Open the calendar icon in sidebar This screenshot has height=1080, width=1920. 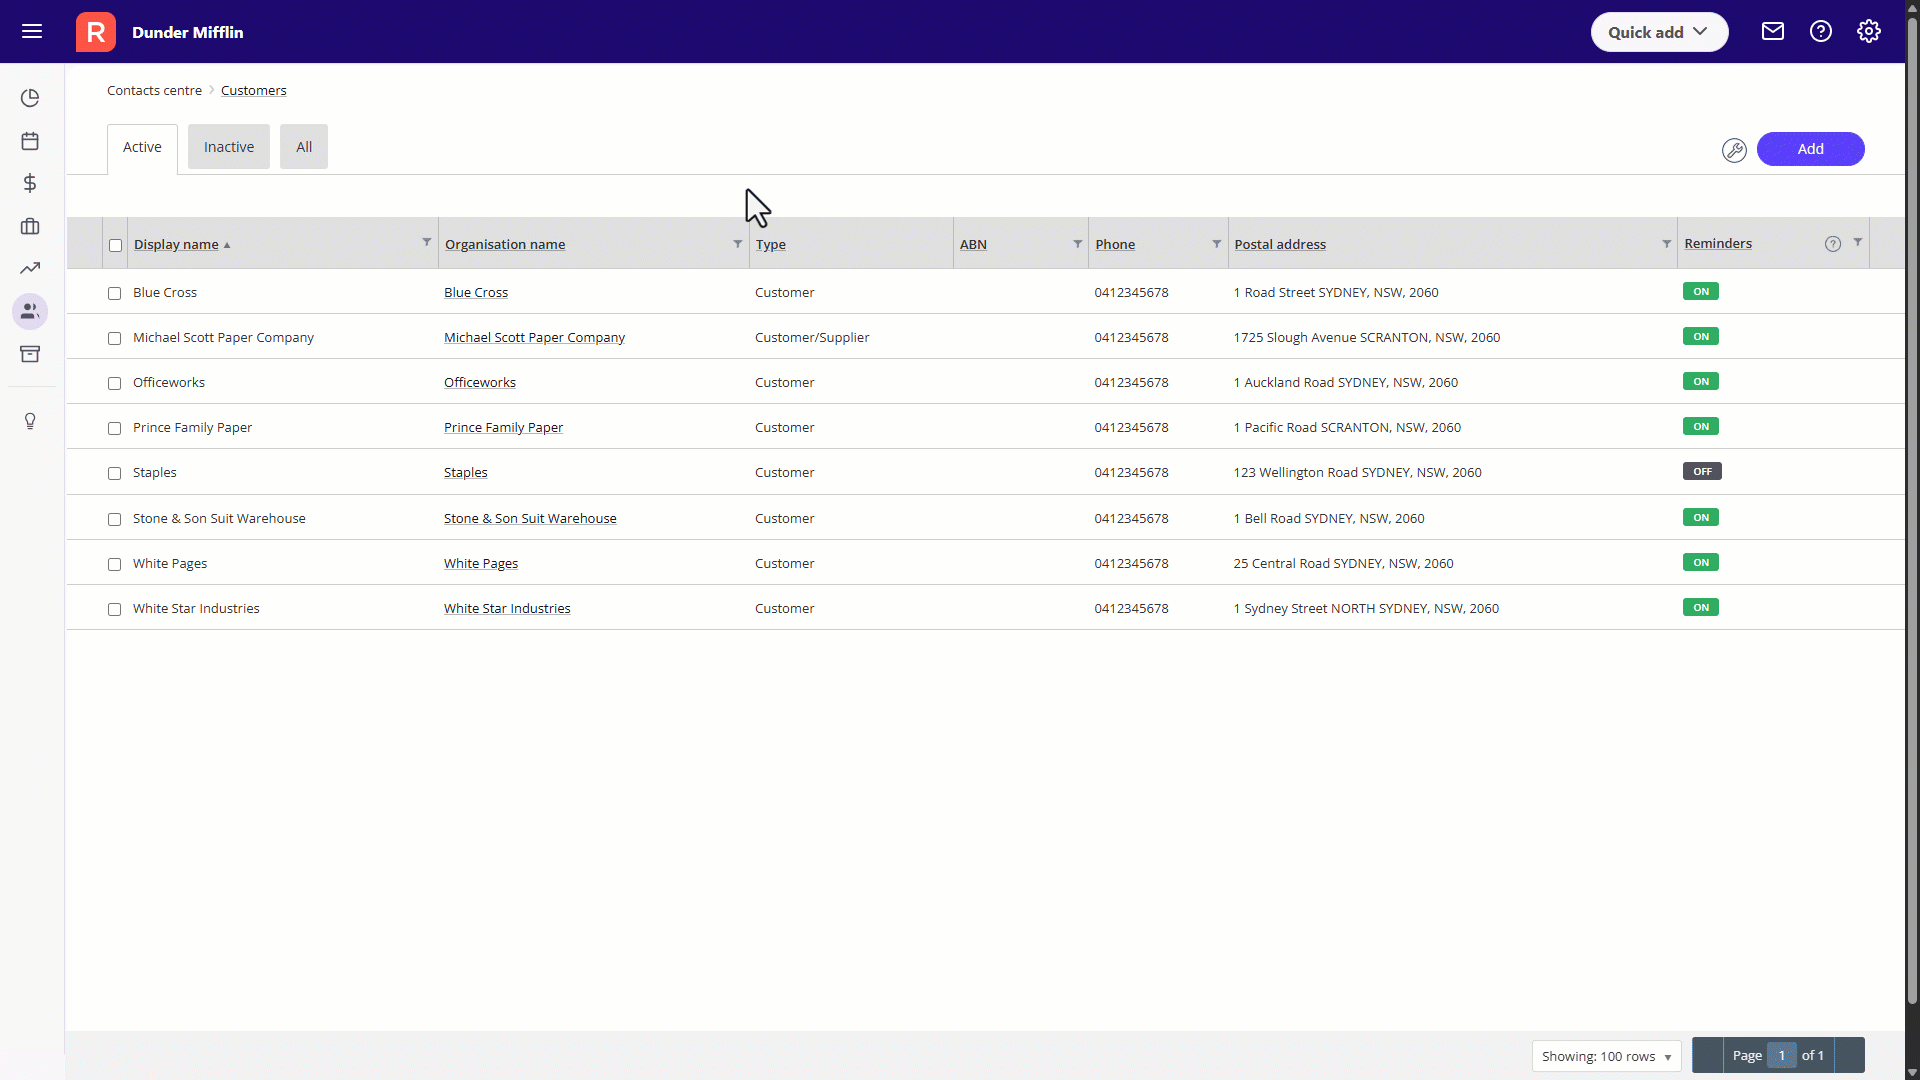(30, 141)
